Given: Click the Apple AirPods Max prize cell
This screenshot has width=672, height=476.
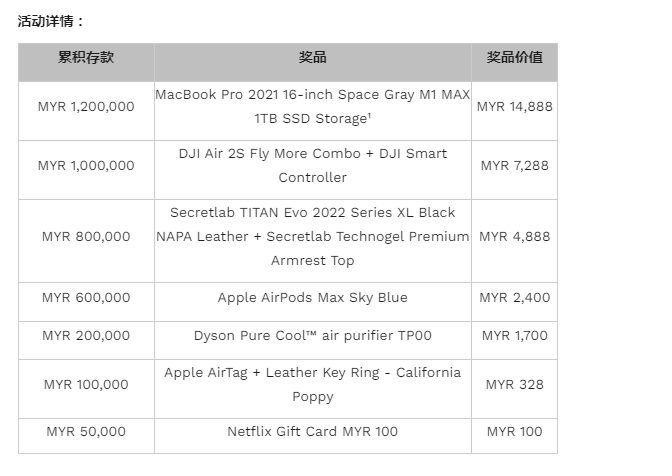Looking at the screenshot, I should [x=312, y=298].
